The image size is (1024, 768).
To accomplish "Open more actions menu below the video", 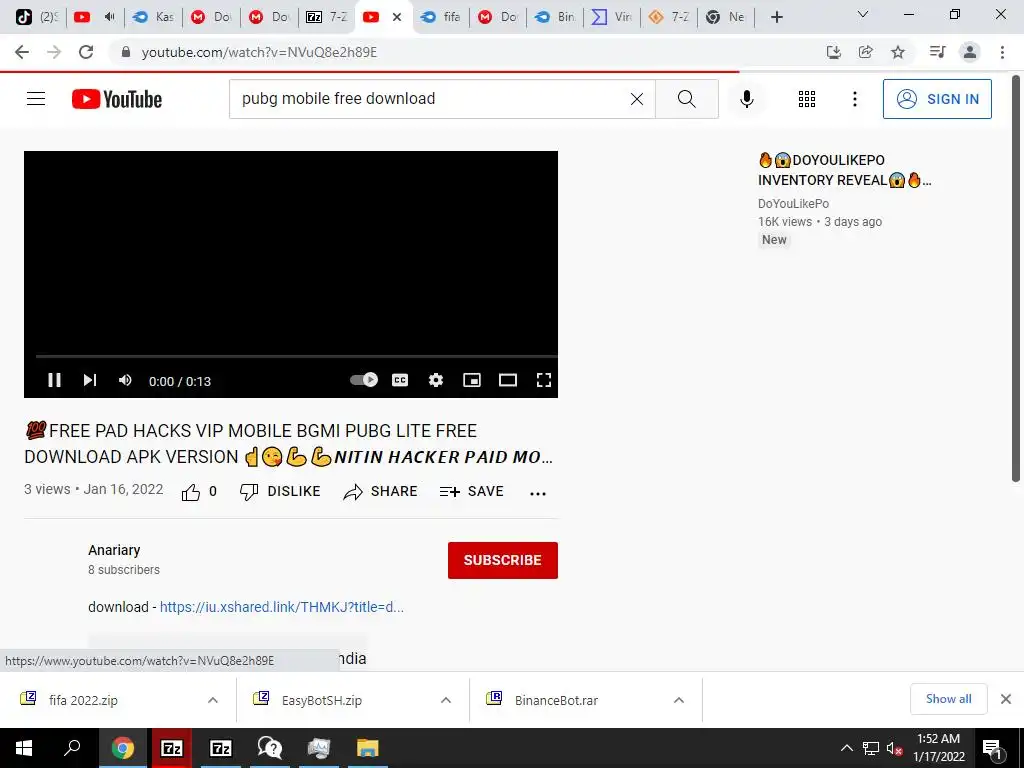I will click(x=537, y=493).
